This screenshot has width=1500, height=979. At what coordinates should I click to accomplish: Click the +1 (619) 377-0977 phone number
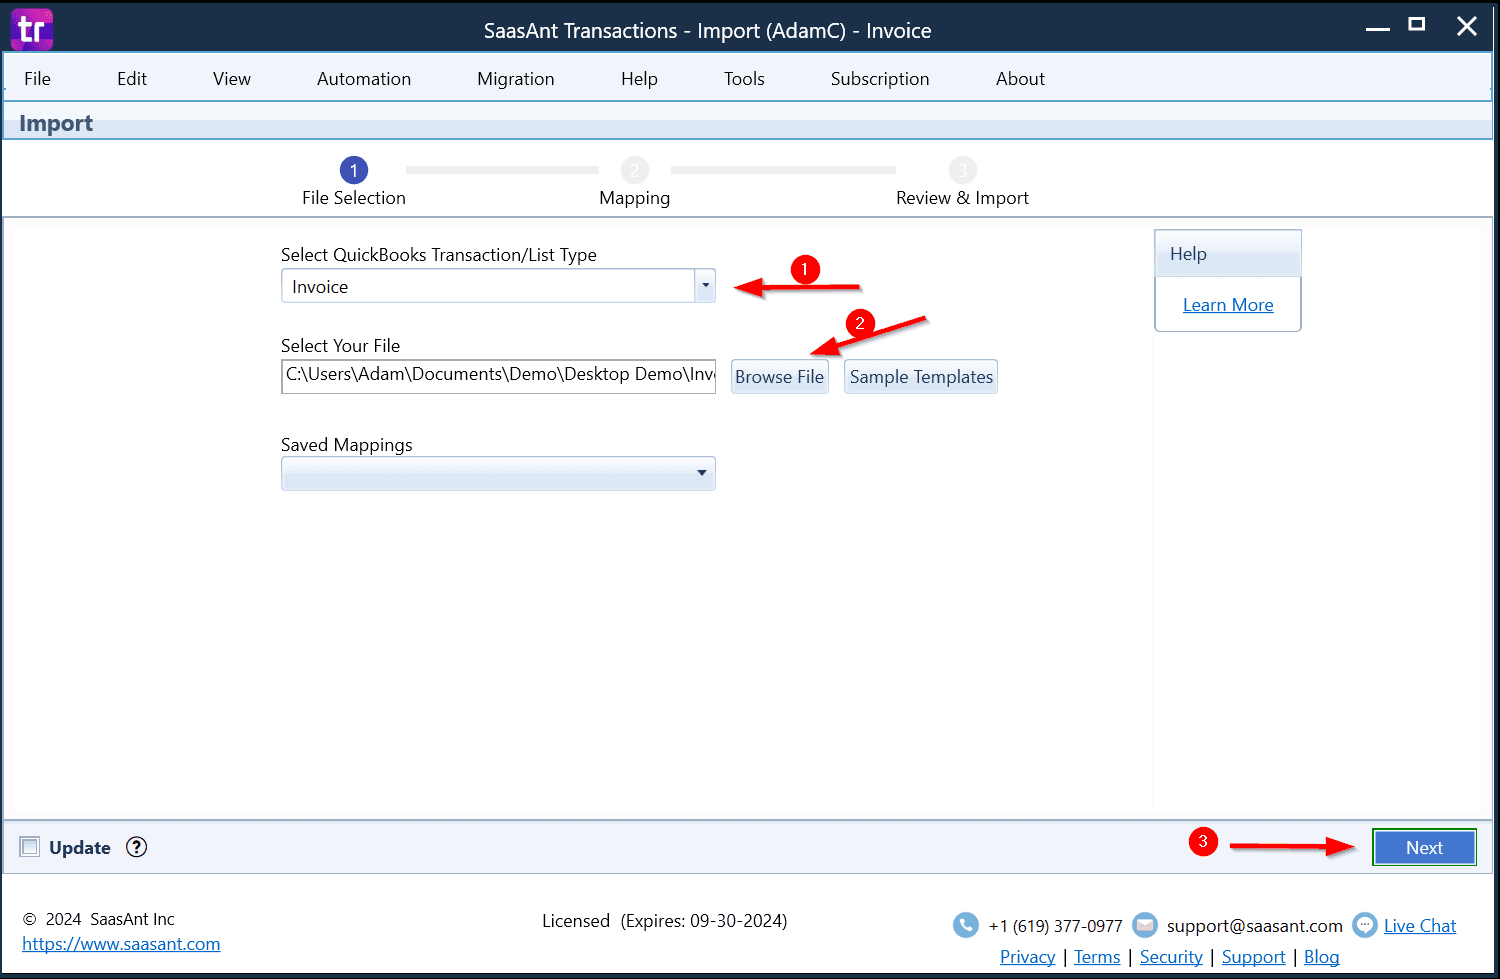(x=1056, y=926)
